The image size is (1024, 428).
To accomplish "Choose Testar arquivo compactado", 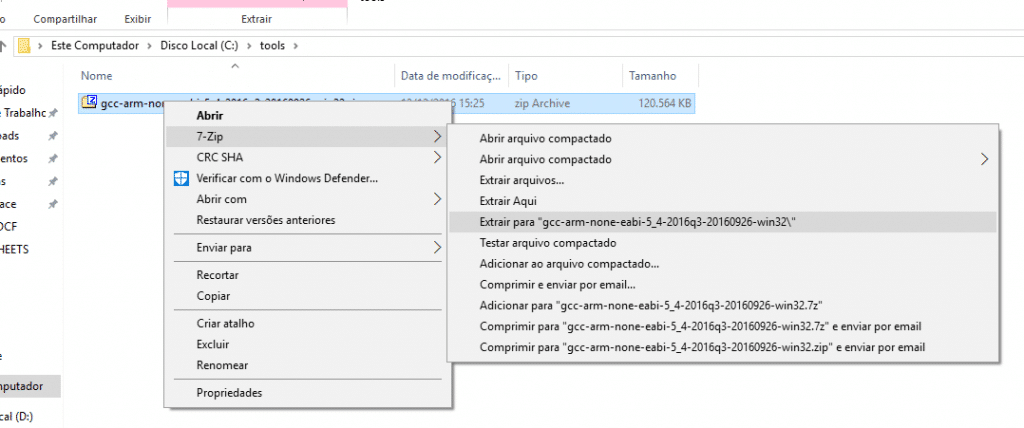I will click(x=547, y=243).
